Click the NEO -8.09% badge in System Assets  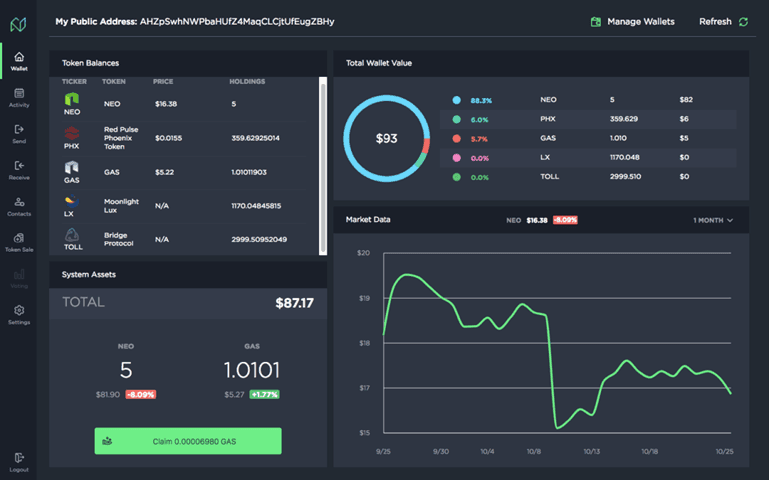point(141,394)
